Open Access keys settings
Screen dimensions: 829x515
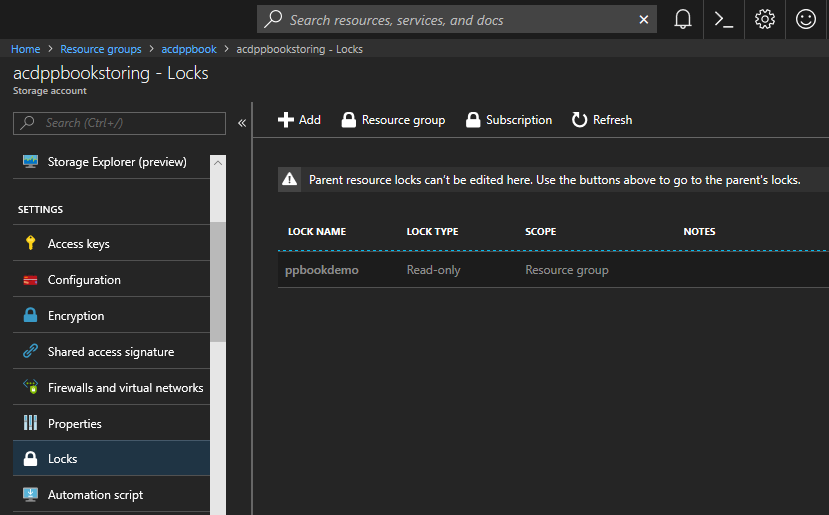(78, 244)
